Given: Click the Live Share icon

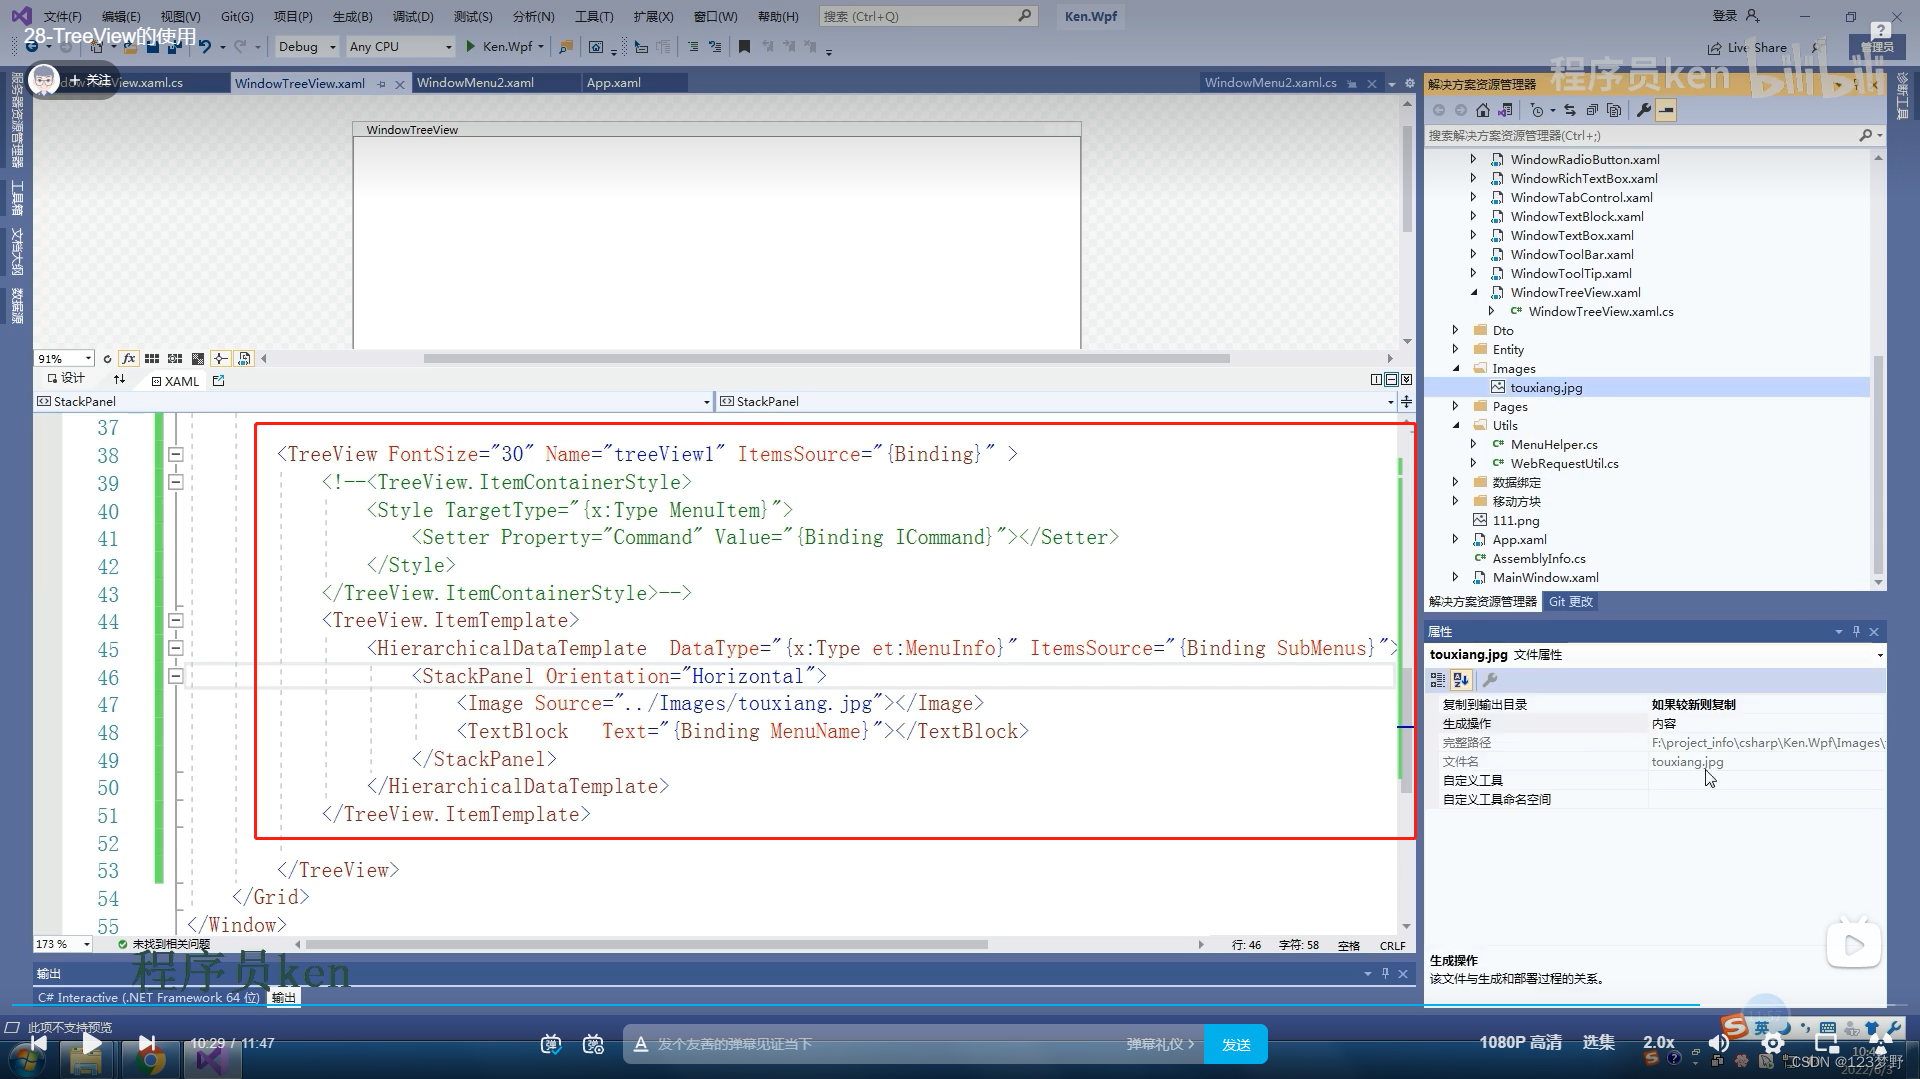Looking at the screenshot, I should pyautogui.click(x=1714, y=47).
